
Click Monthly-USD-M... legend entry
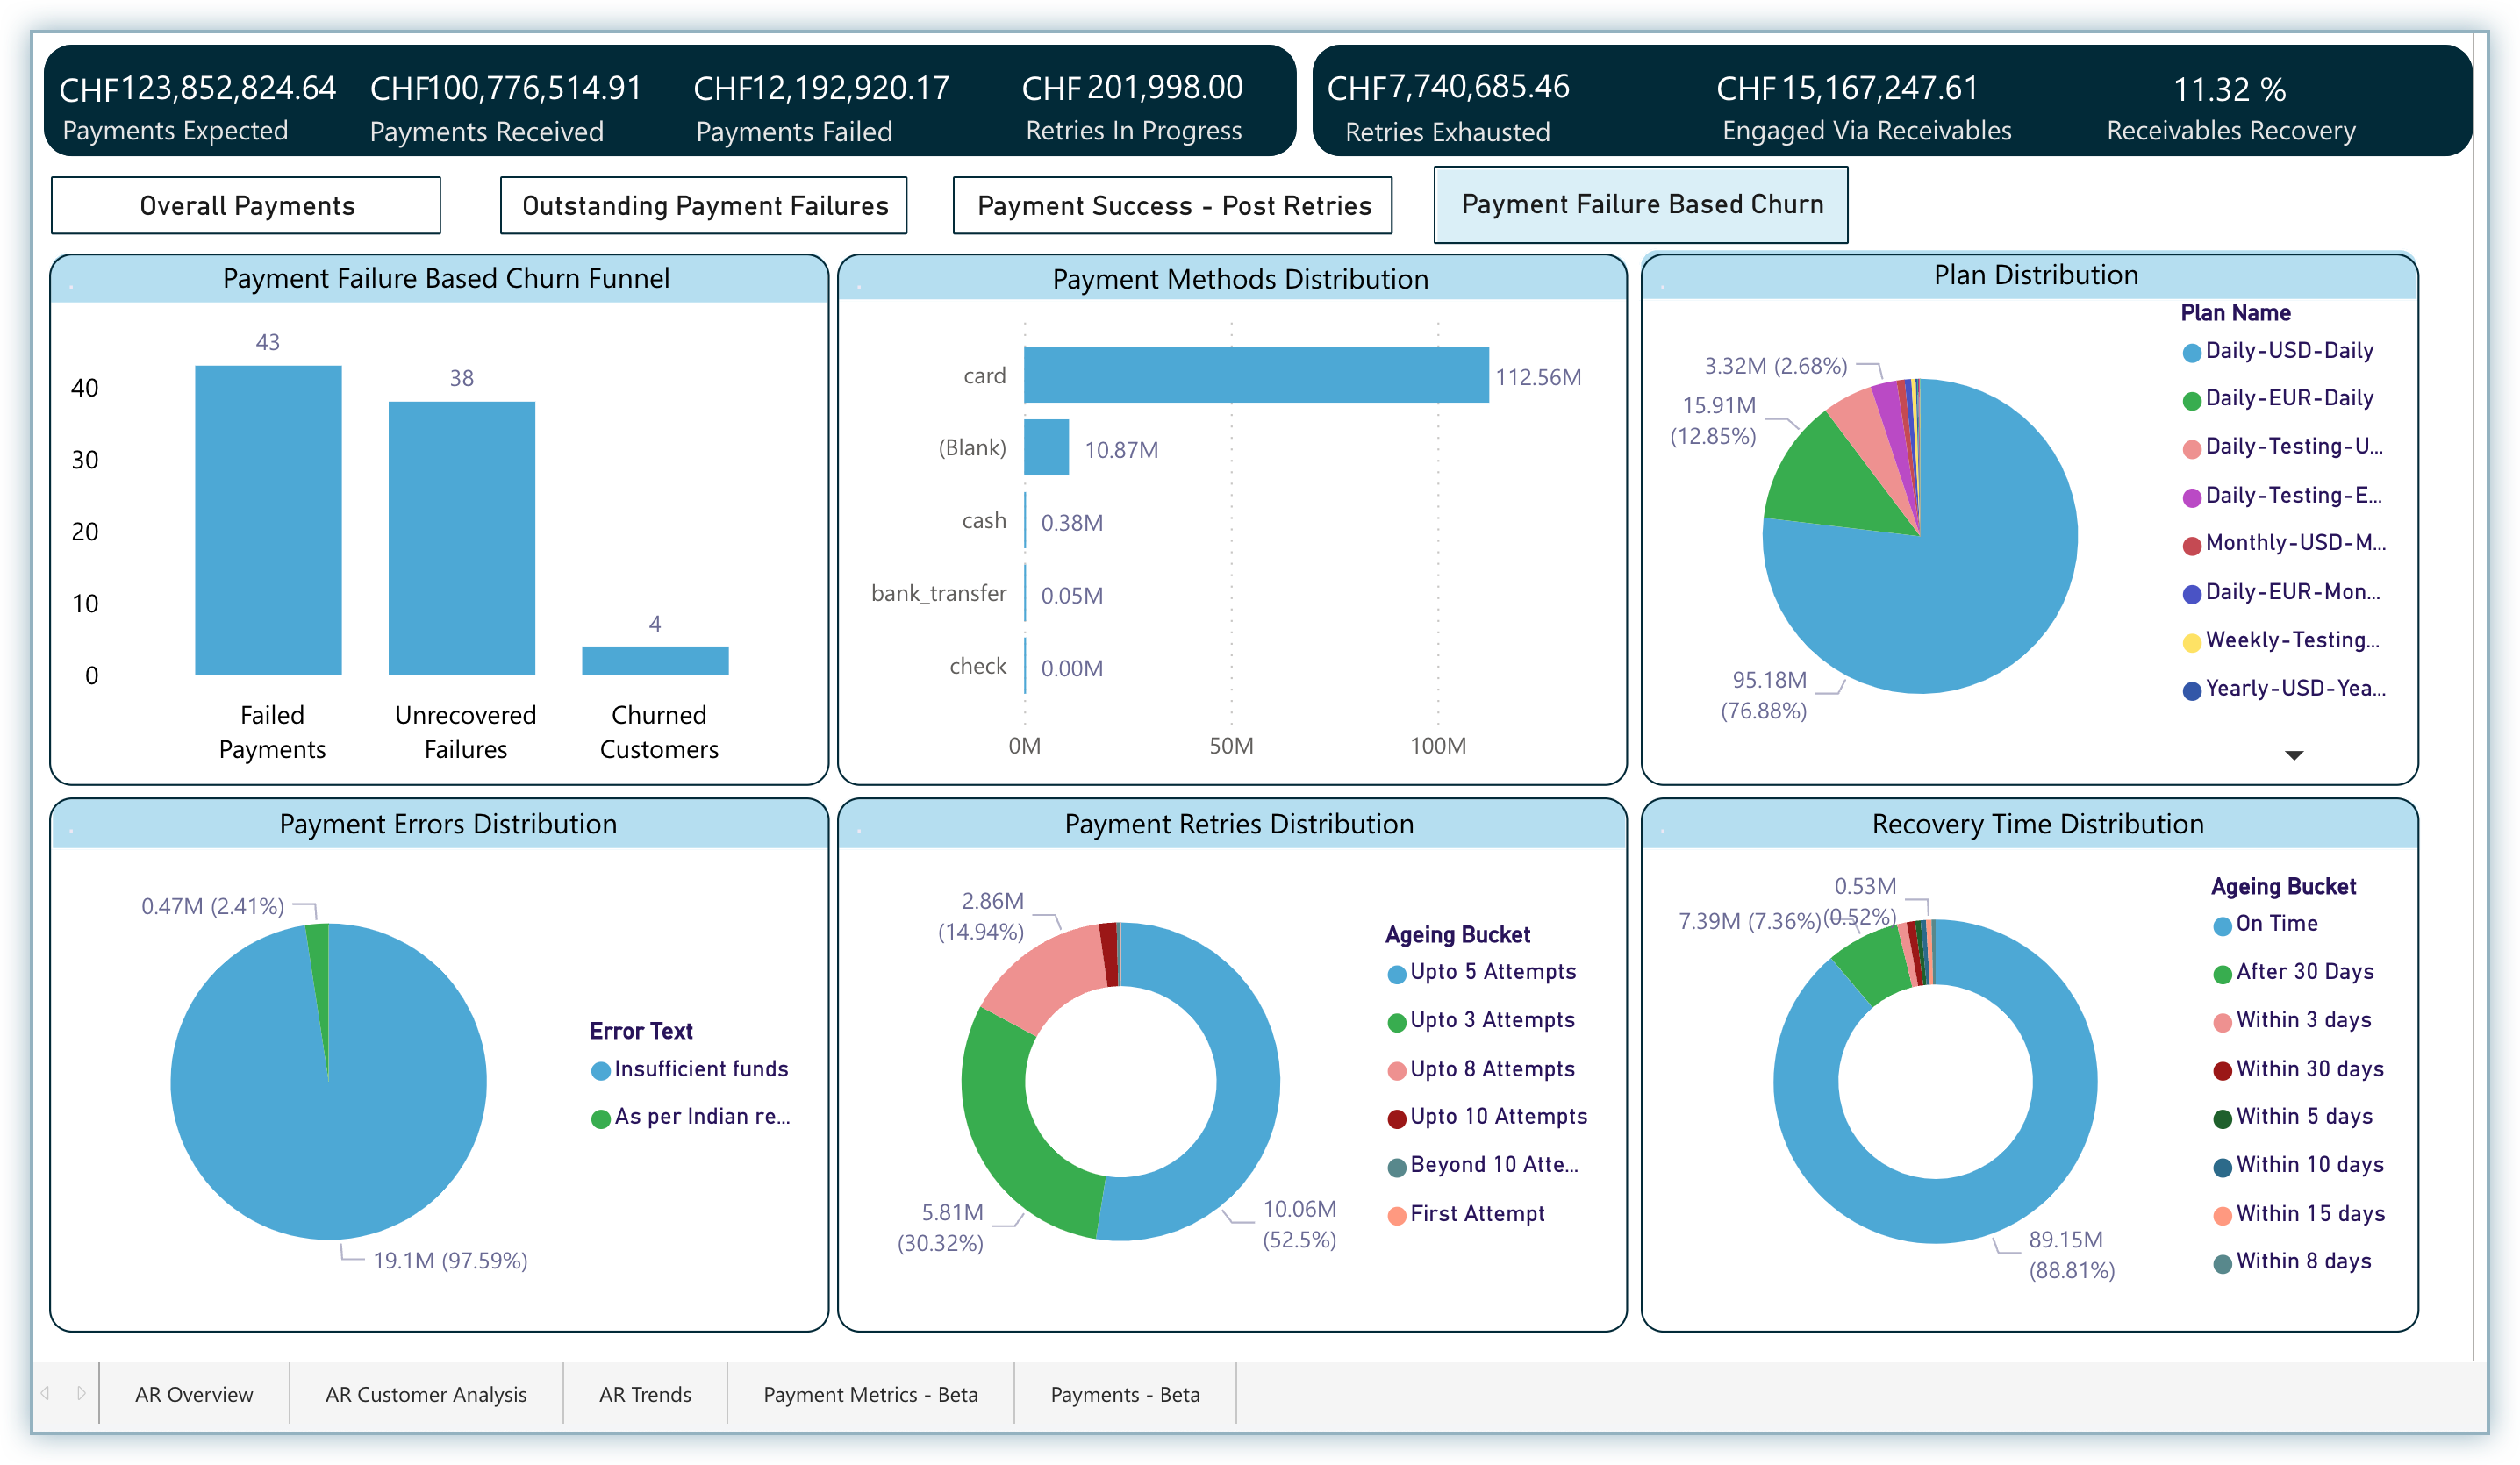pyautogui.click(x=2283, y=543)
